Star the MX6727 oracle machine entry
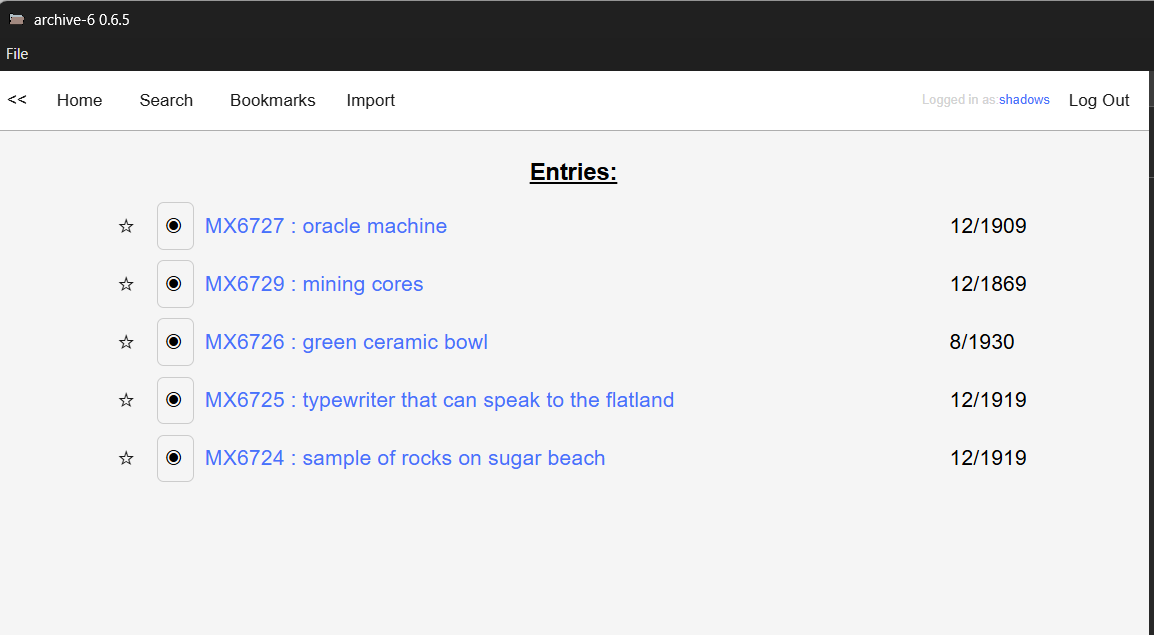The height and width of the screenshot is (635, 1154). [x=126, y=227]
